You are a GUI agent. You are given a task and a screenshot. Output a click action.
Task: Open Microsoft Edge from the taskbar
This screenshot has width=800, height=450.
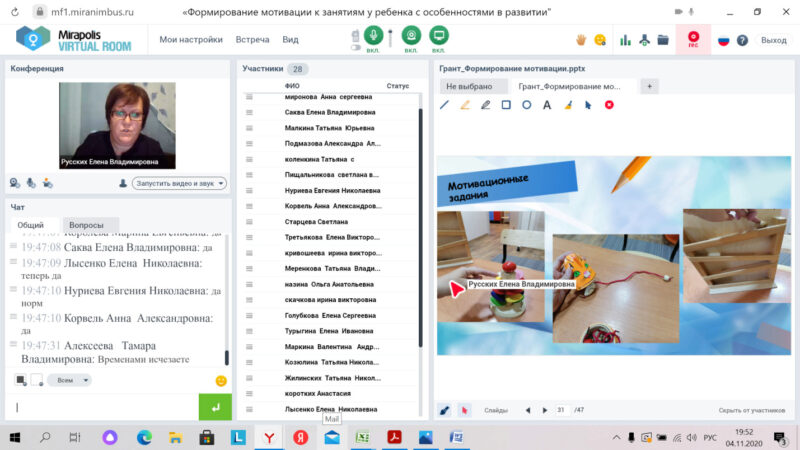click(144, 437)
